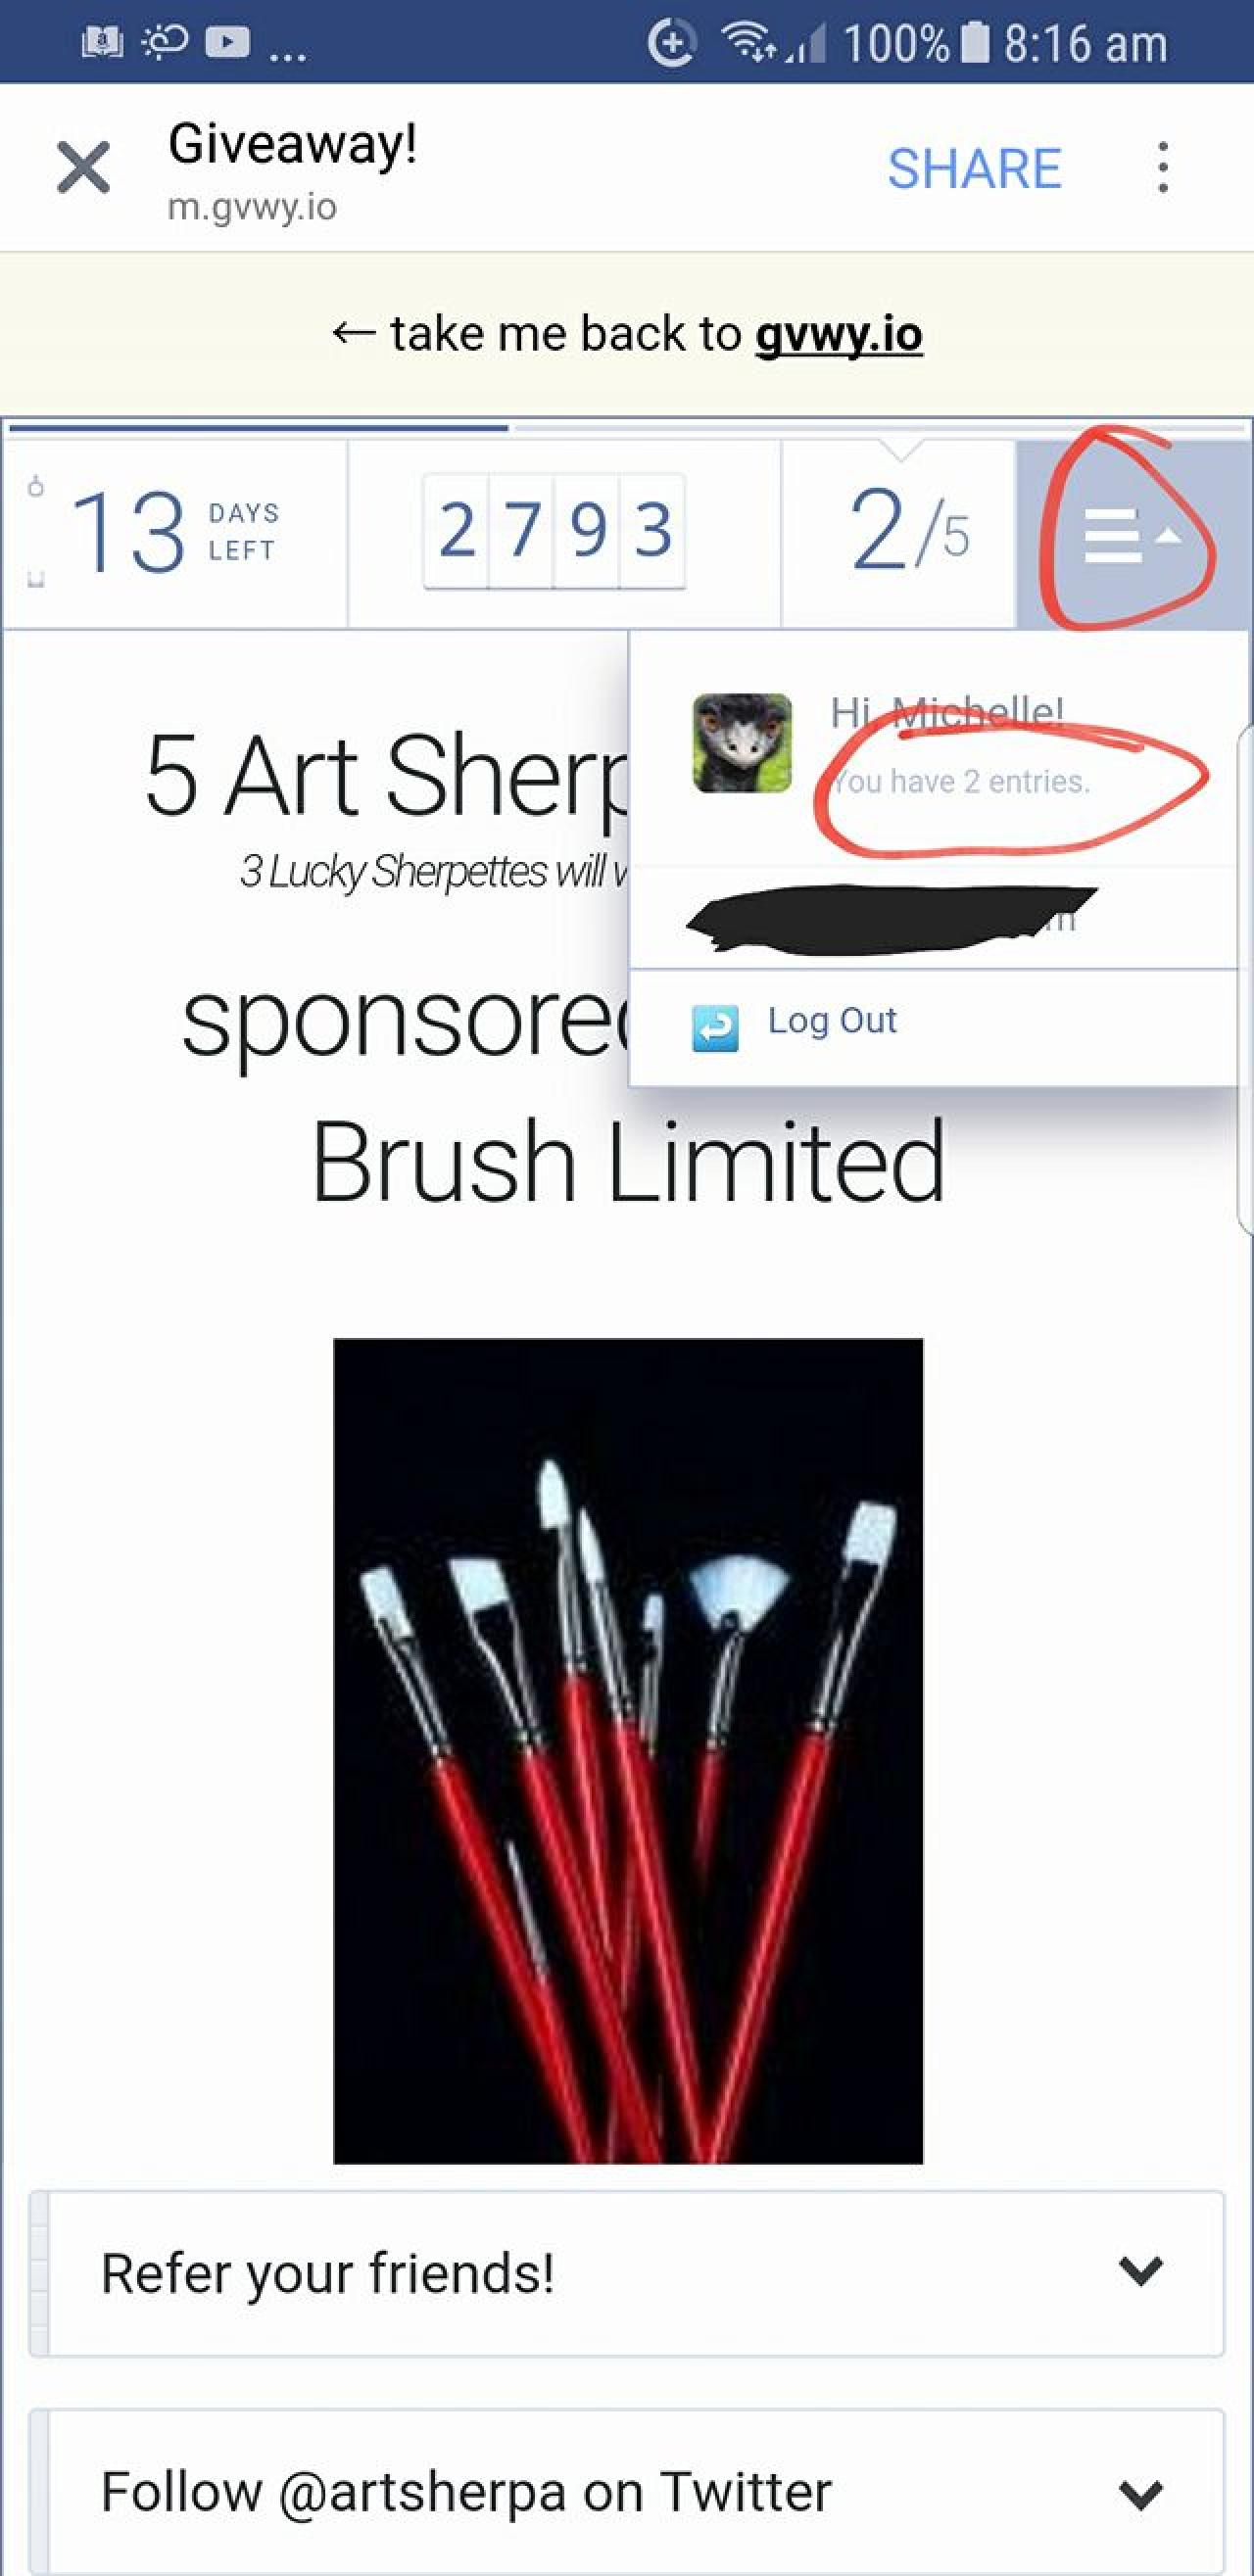Expand Follow @artsherpa on Twitter chevron
Screen dimensions: 1254x2576
[x=1140, y=2494]
